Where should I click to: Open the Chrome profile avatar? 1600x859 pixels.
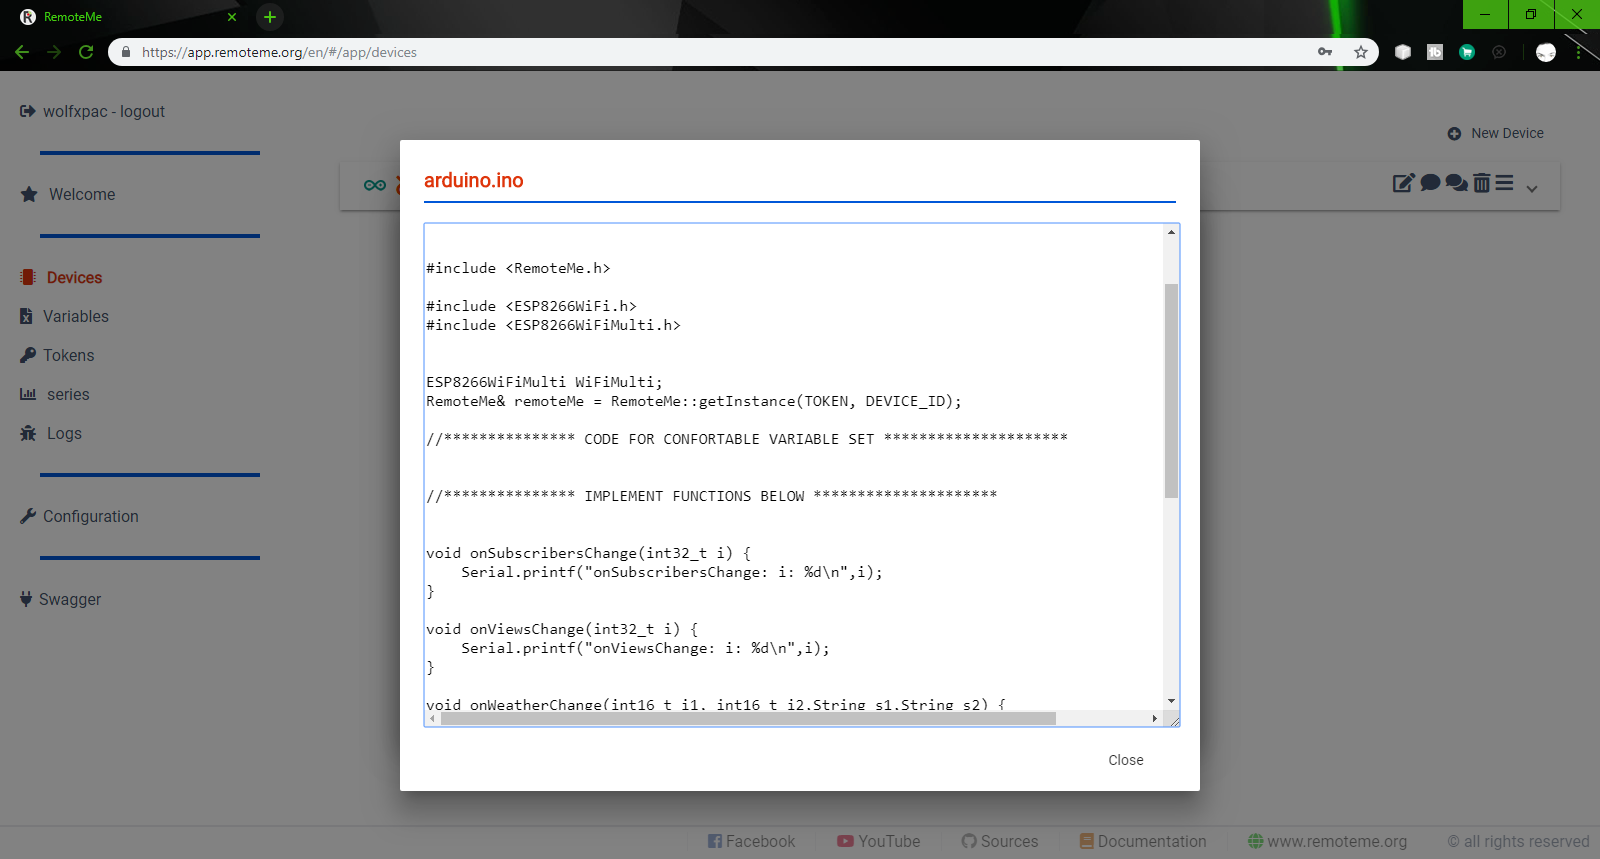click(x=1546, y=52)
